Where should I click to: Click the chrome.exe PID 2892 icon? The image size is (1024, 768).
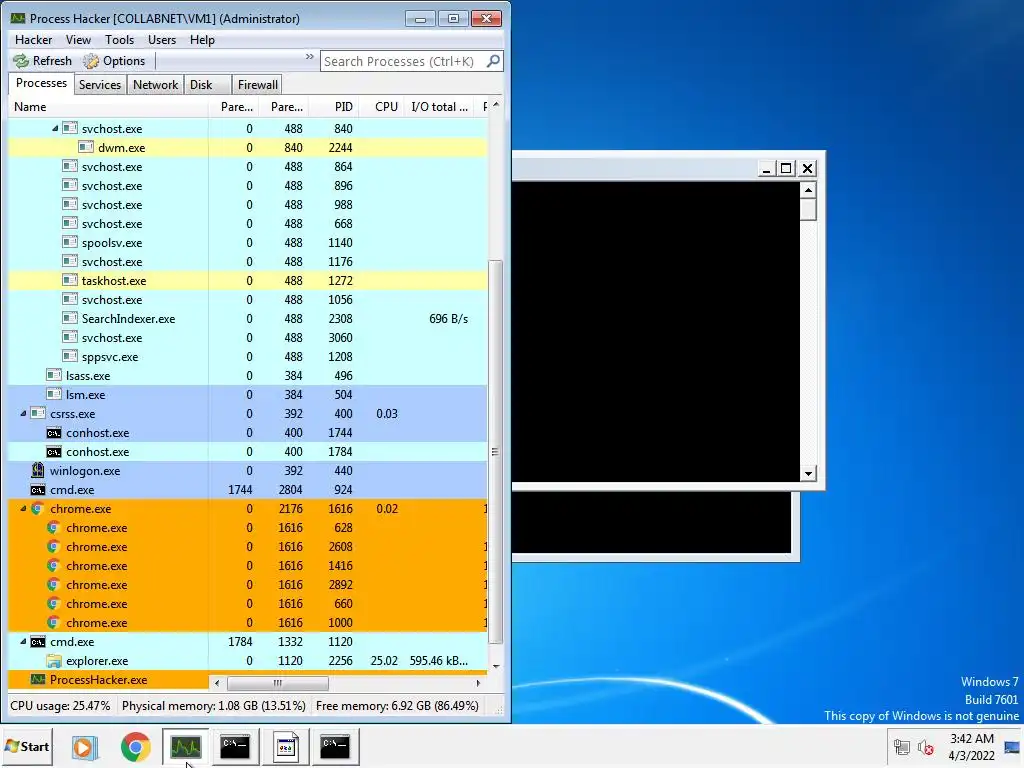point(54,584)
